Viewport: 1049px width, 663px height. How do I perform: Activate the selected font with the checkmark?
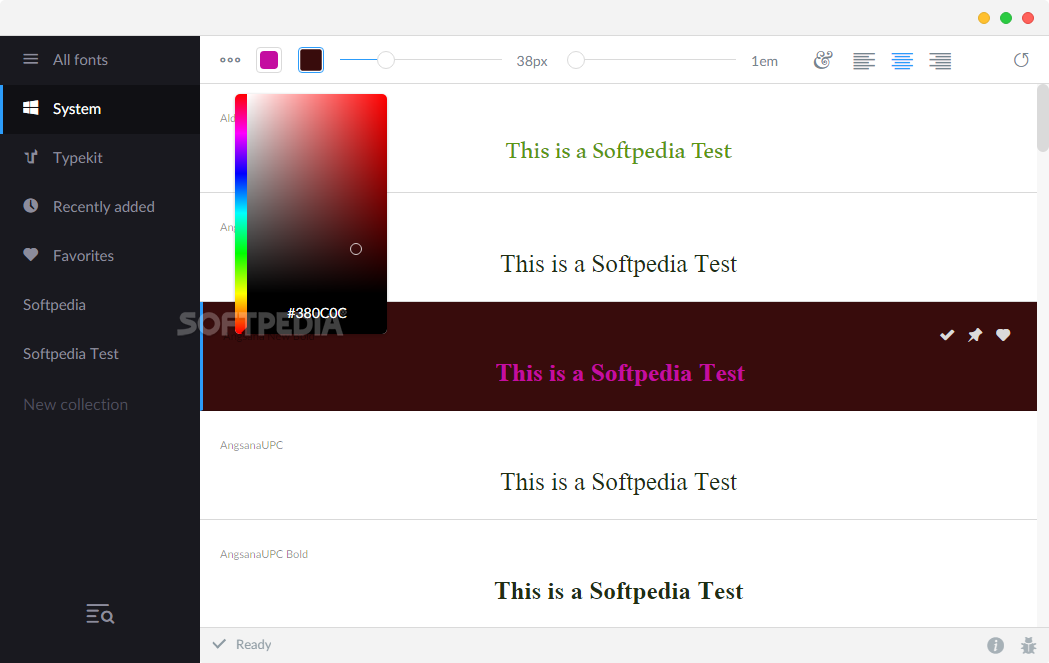(947, 335)
